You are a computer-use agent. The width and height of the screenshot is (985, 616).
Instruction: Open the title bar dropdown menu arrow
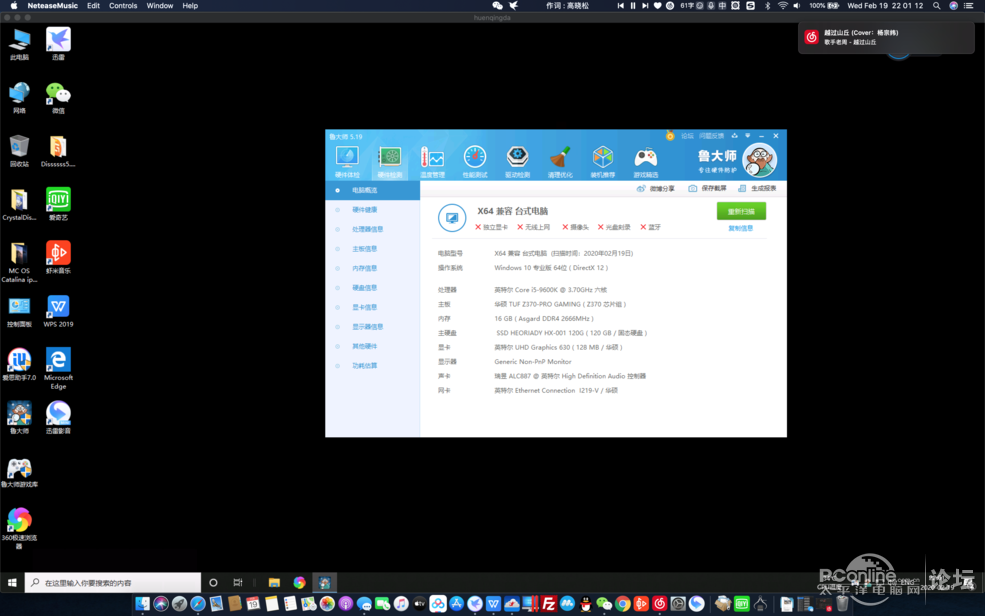[x=748, y=136]
